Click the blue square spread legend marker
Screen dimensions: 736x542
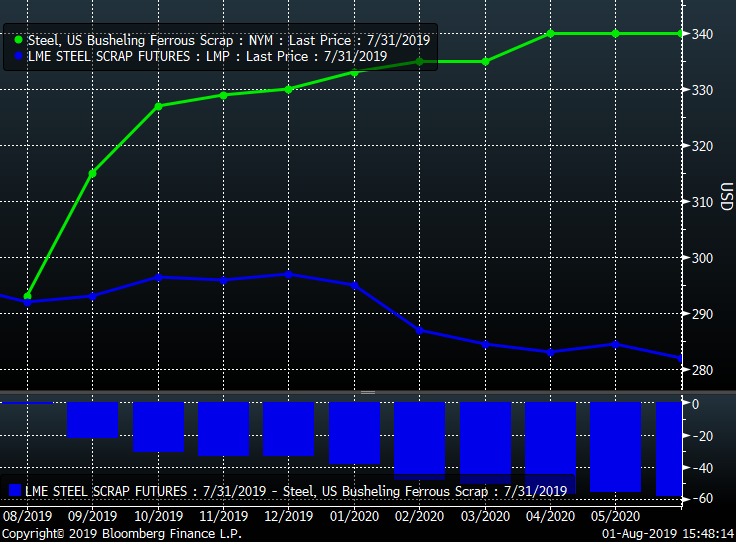(15, 490)
